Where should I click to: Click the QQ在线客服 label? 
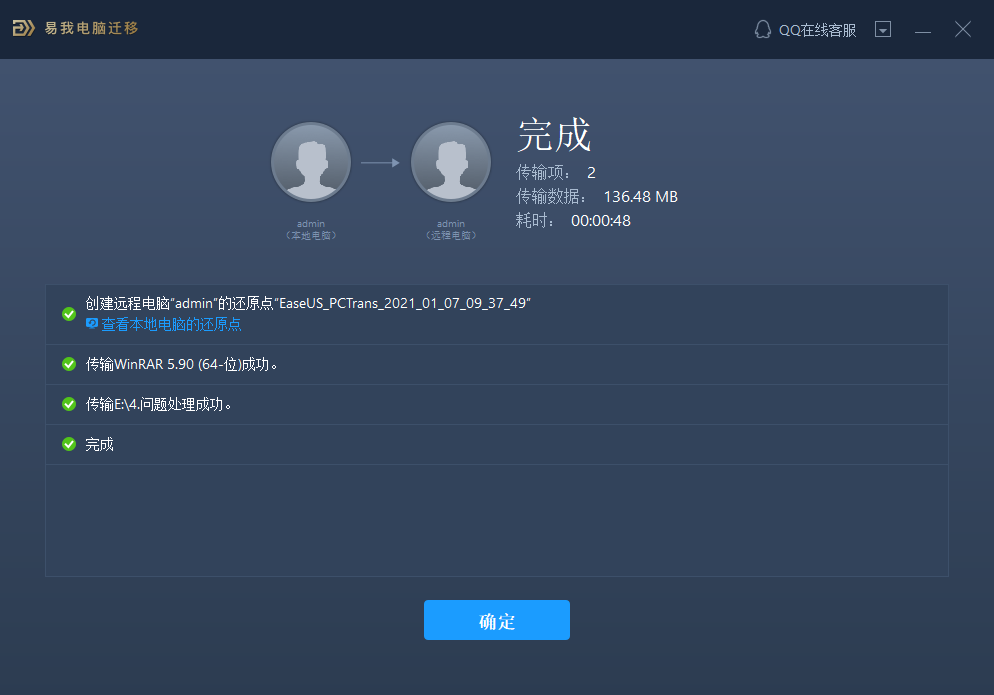pyautogui.click(x=816, y=30)
